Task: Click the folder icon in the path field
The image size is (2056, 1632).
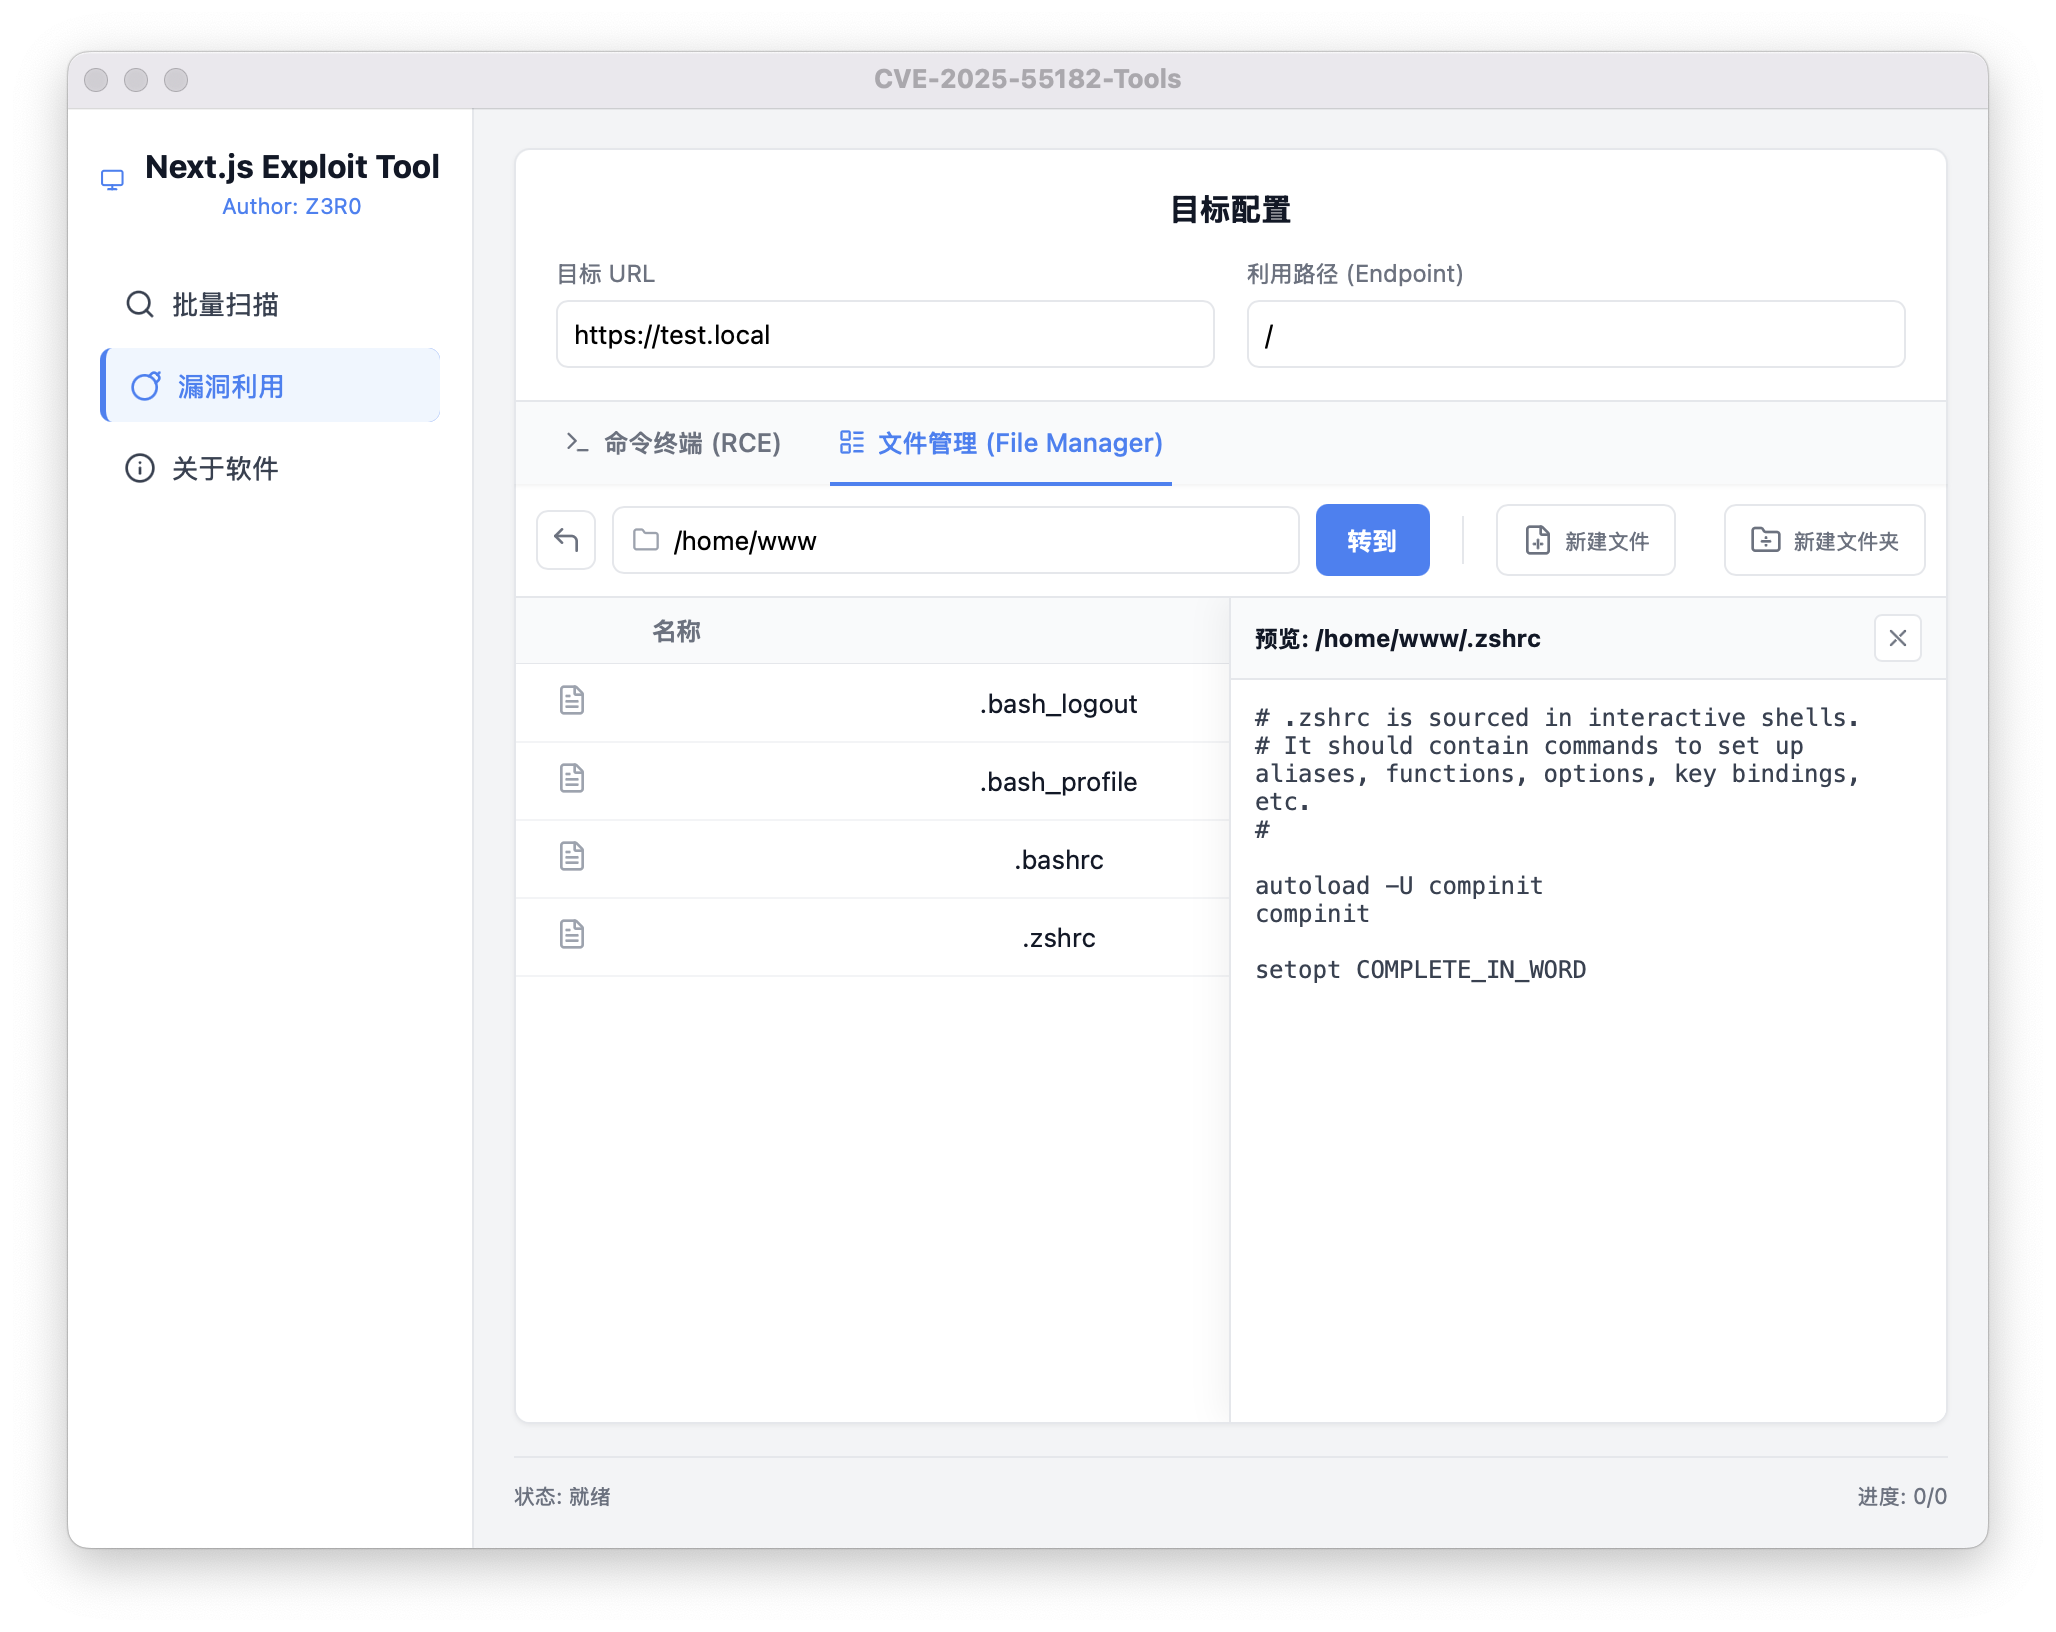Action: (646, 540)
